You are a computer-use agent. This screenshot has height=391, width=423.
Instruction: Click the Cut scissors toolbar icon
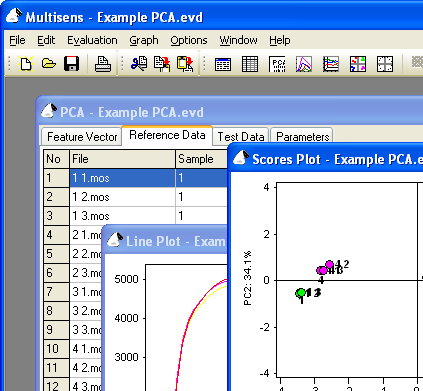pos(139,64)
